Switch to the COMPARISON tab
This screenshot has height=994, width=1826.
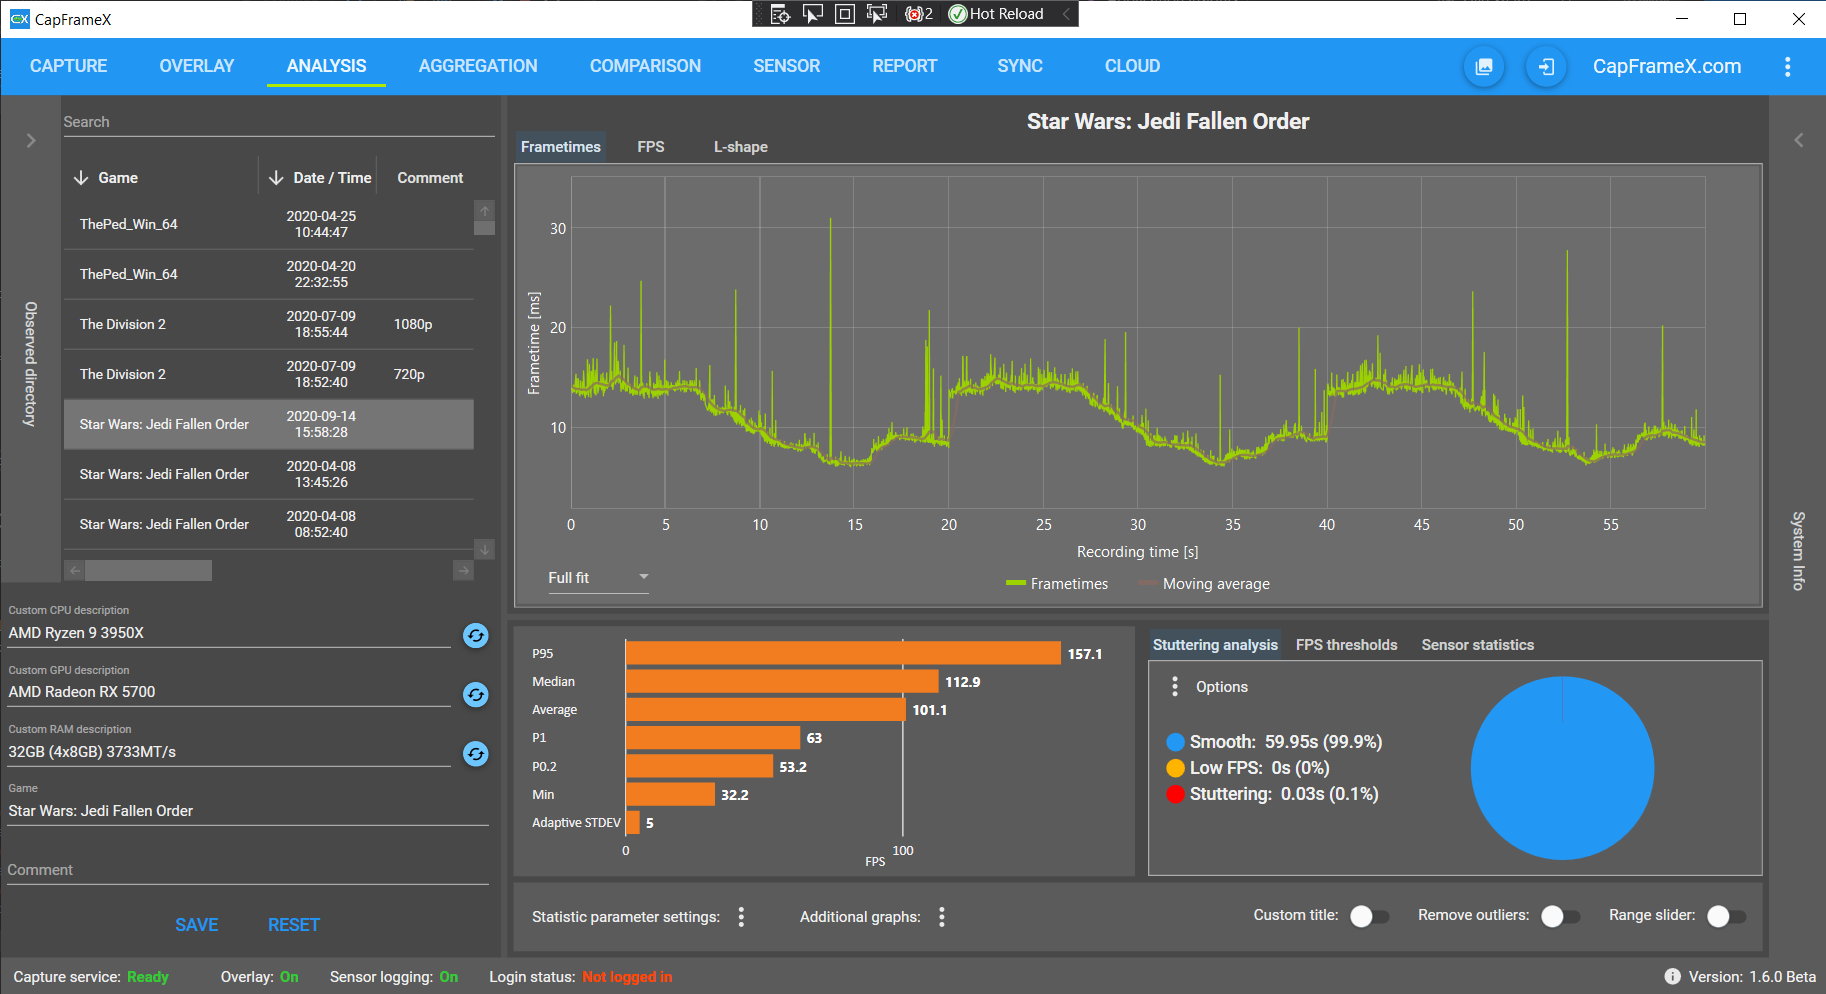tap(645, 66)
